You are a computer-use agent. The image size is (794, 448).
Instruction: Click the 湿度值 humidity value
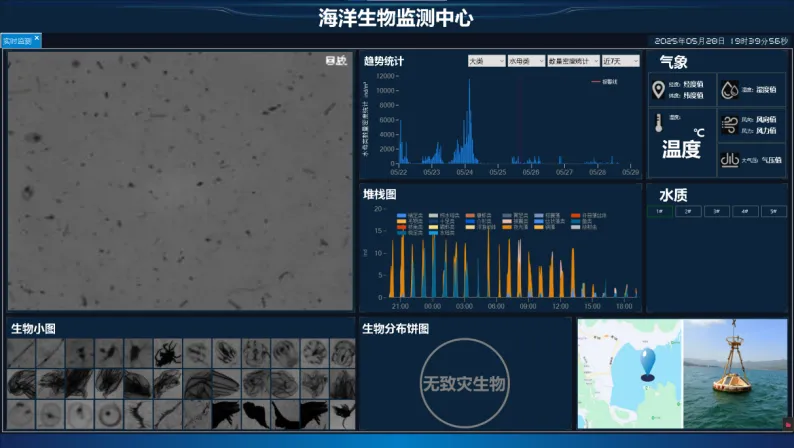tap(766, 90)
